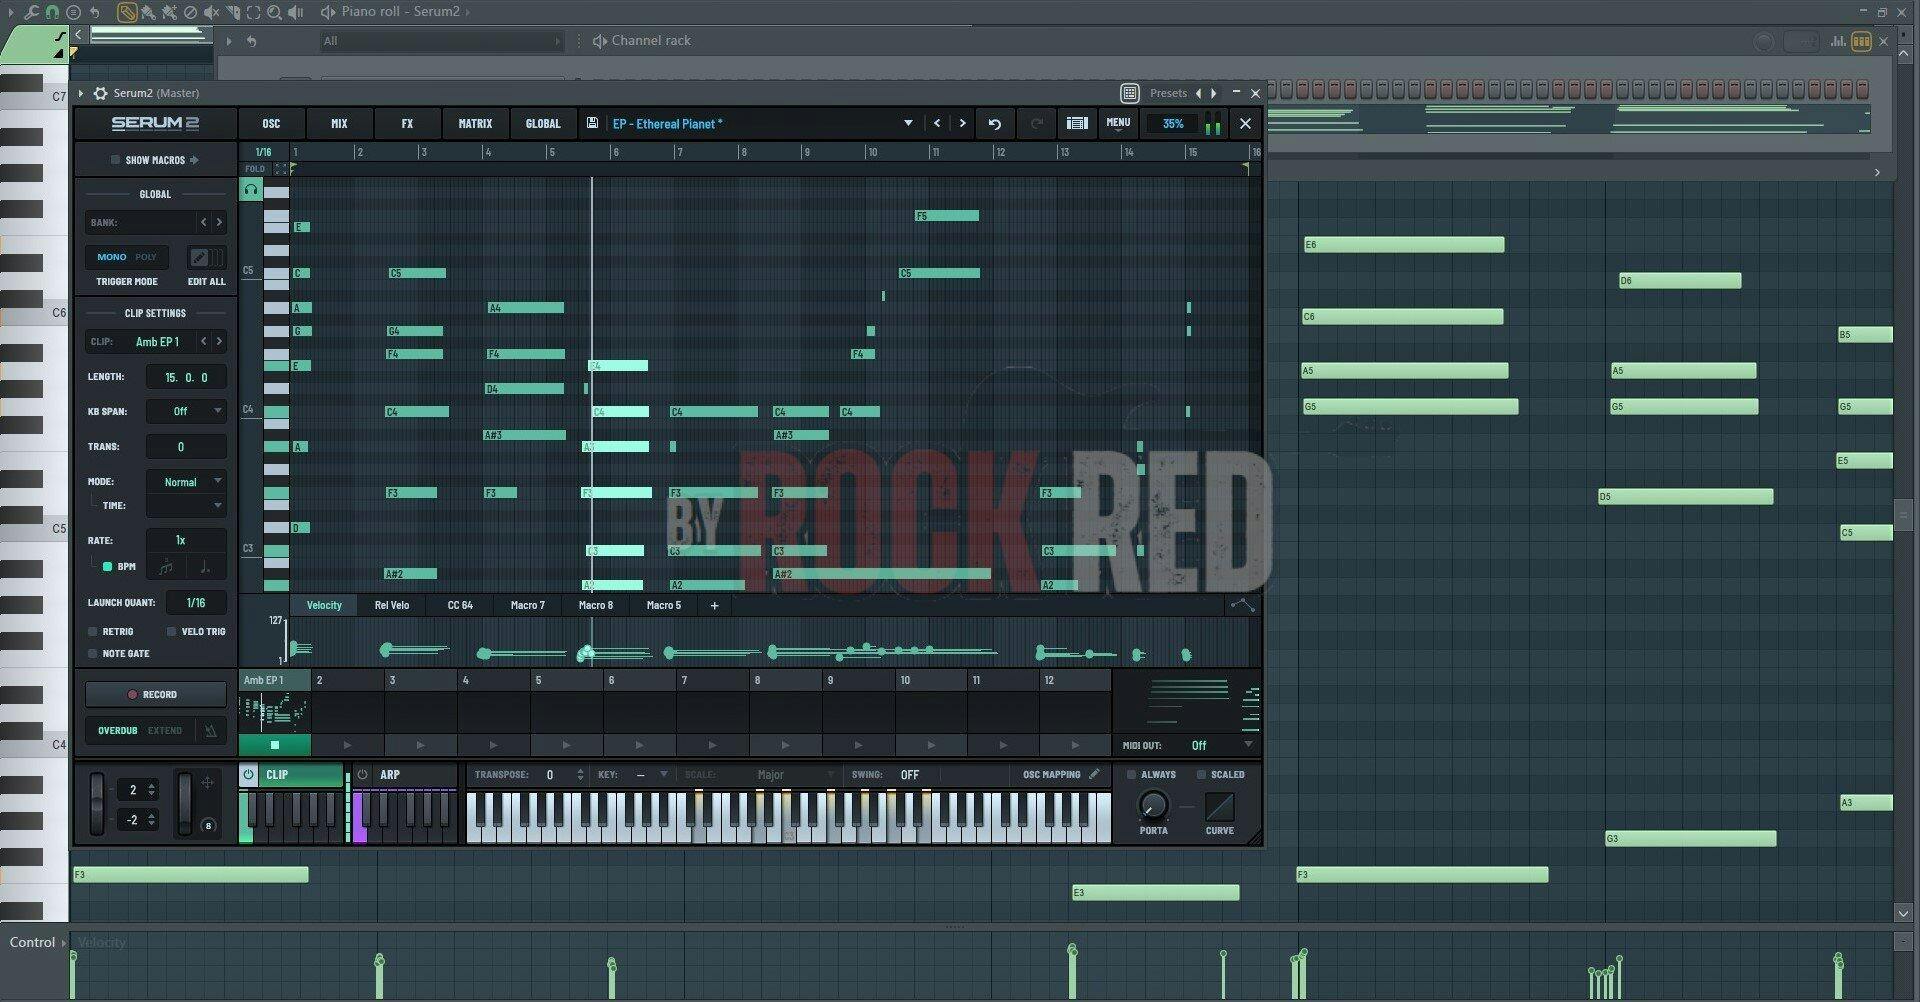Click previous bank arrow in BANK field

coord(203,222)
